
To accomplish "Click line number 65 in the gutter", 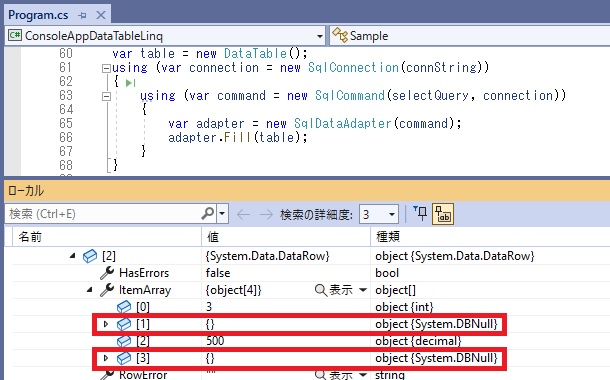I will (66, 123).
